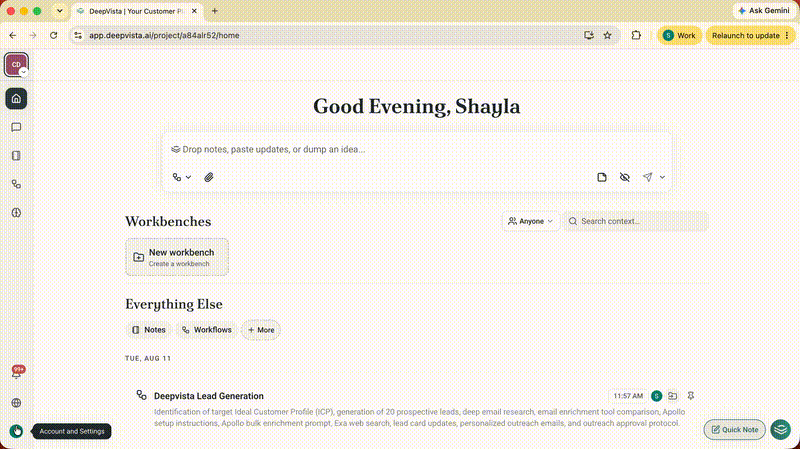This screenshot has height=449, width=800.
Task: Click the address bar URL
Action: coord(164,35)
